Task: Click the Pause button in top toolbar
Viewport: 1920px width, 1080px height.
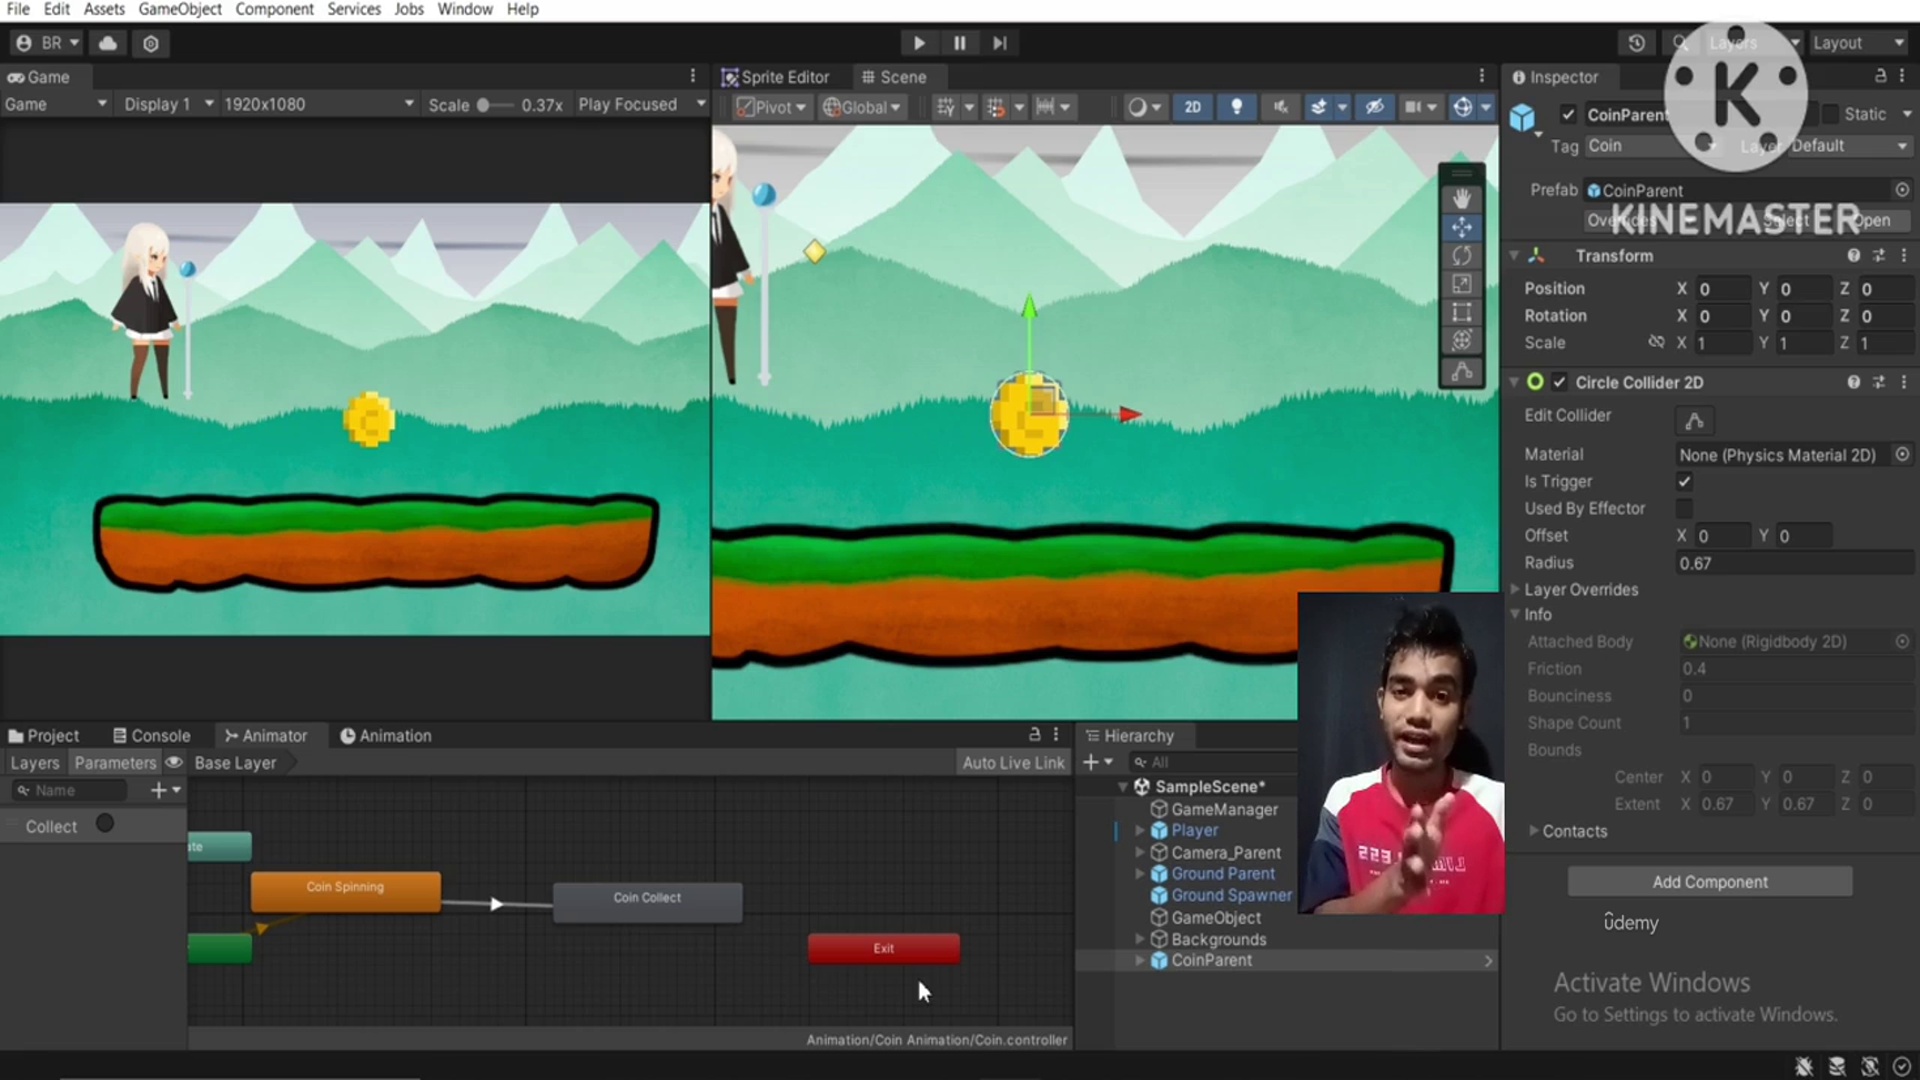Action: tap(959, 43)
